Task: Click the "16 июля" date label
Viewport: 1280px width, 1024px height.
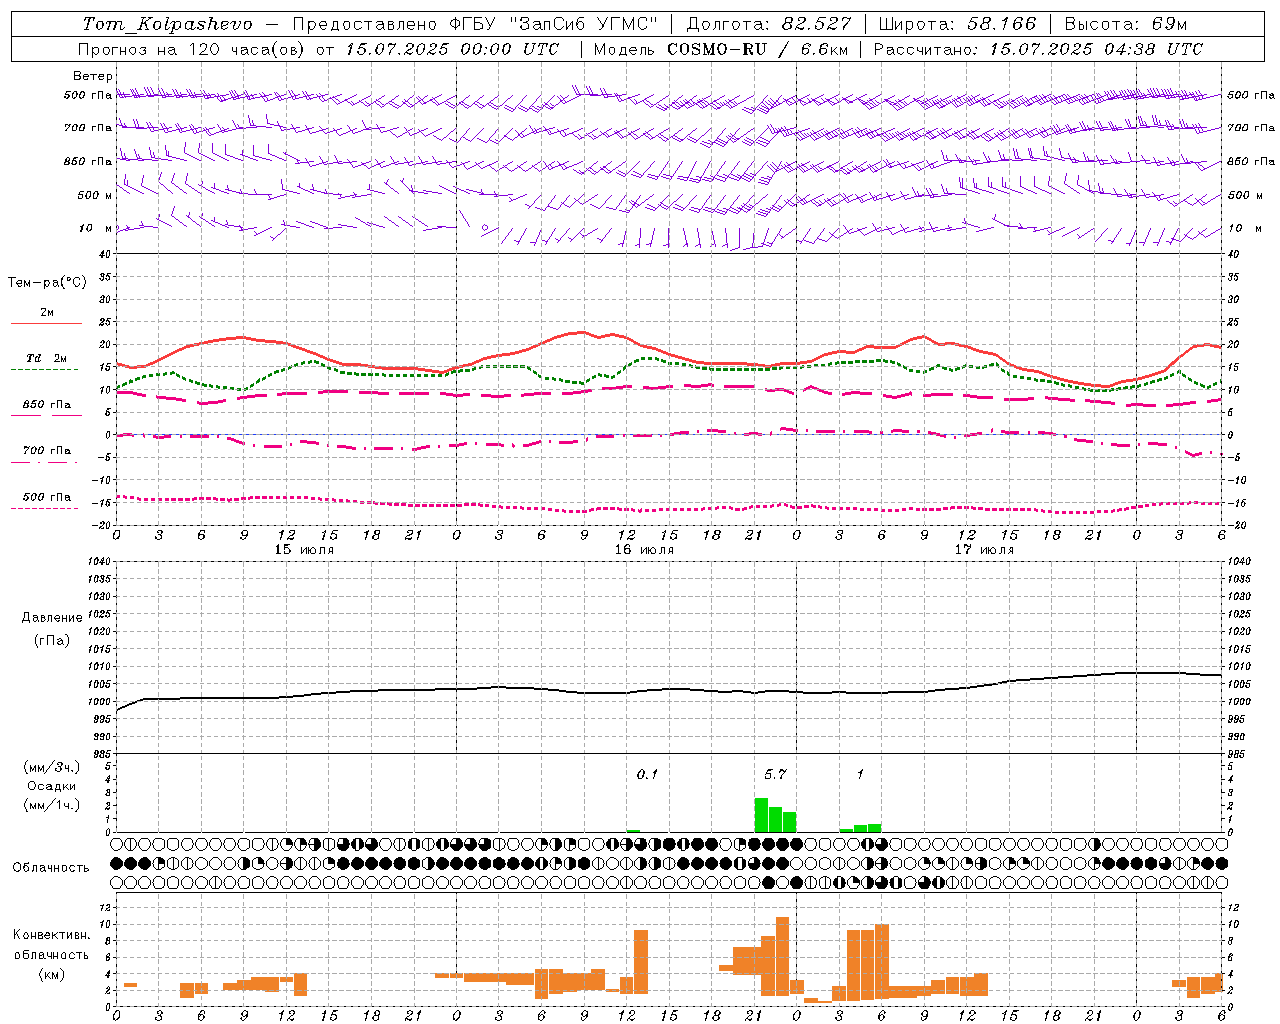Action: tap(644, 550)
